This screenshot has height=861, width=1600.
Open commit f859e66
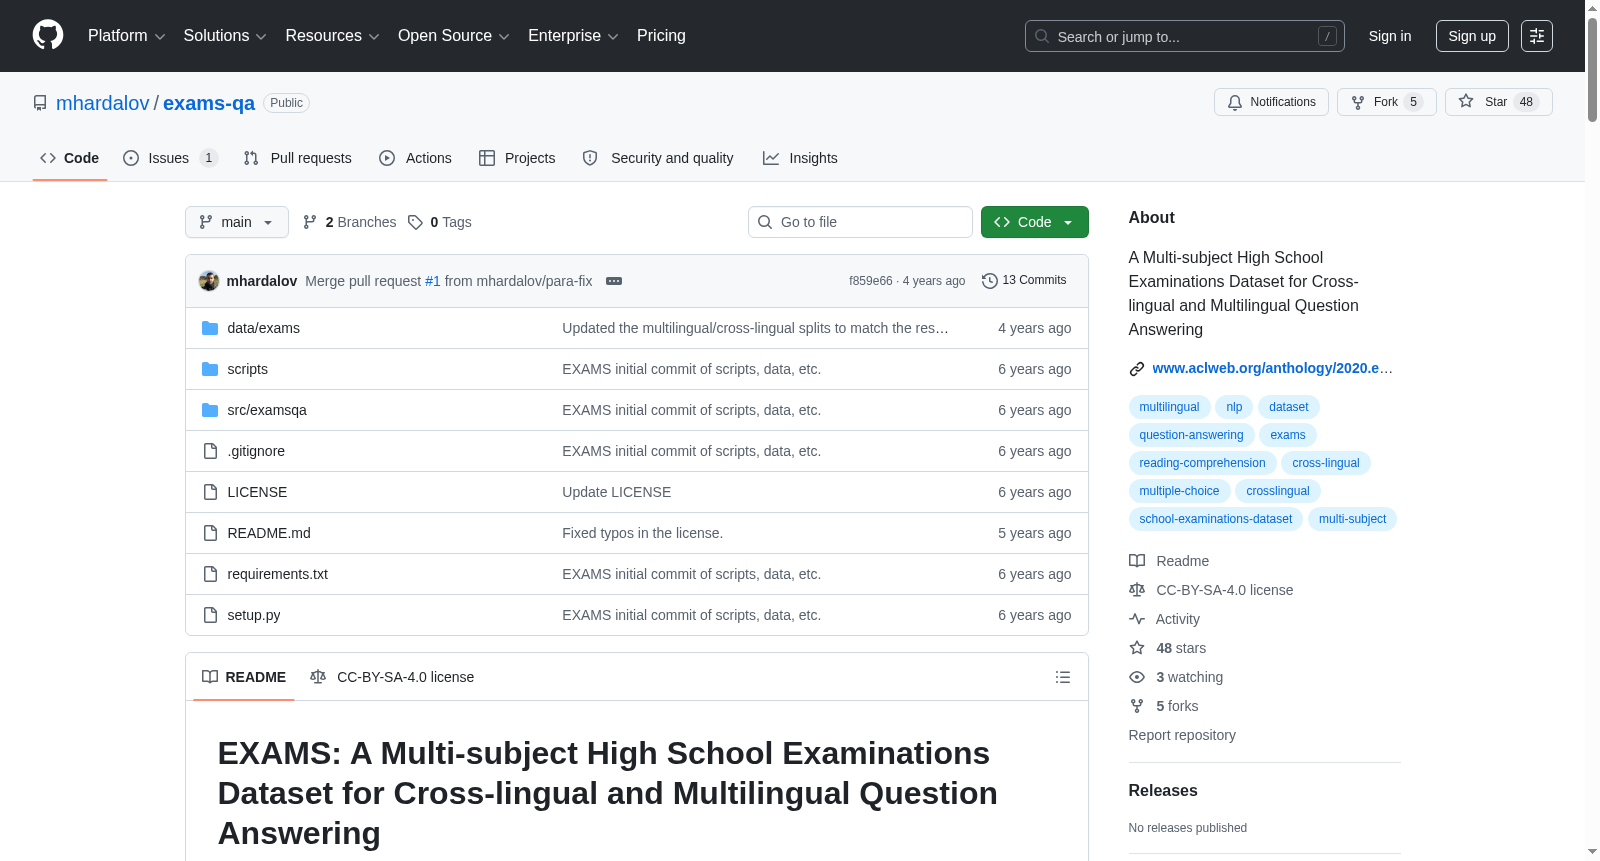coord(870,281)
